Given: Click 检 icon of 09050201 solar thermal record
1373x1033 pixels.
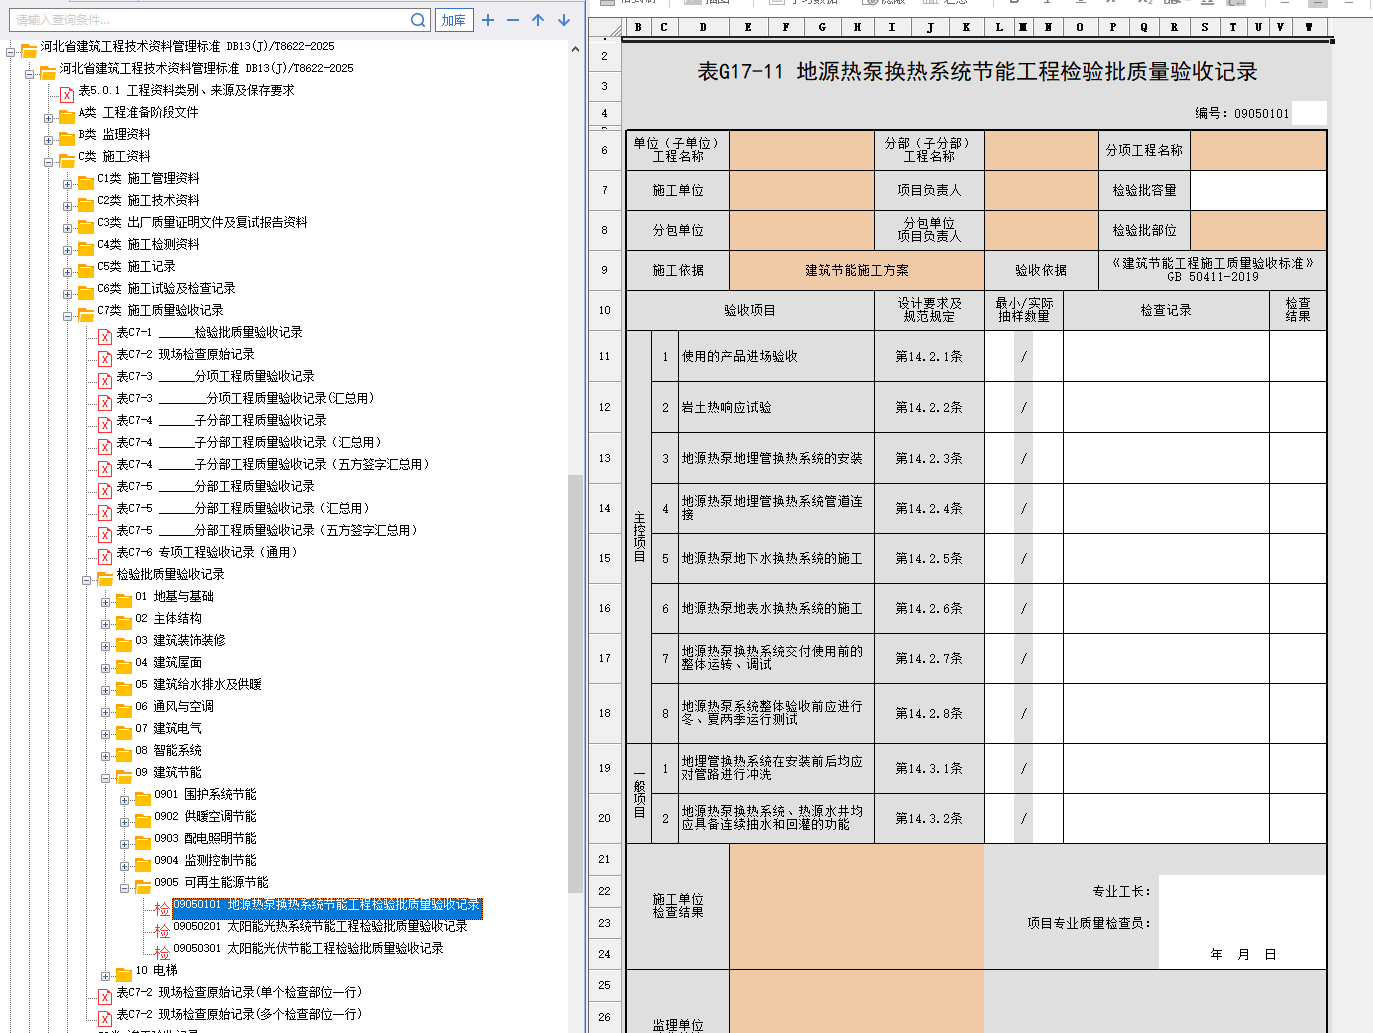Looking at the screenshot, I should [x=162, y=930].
